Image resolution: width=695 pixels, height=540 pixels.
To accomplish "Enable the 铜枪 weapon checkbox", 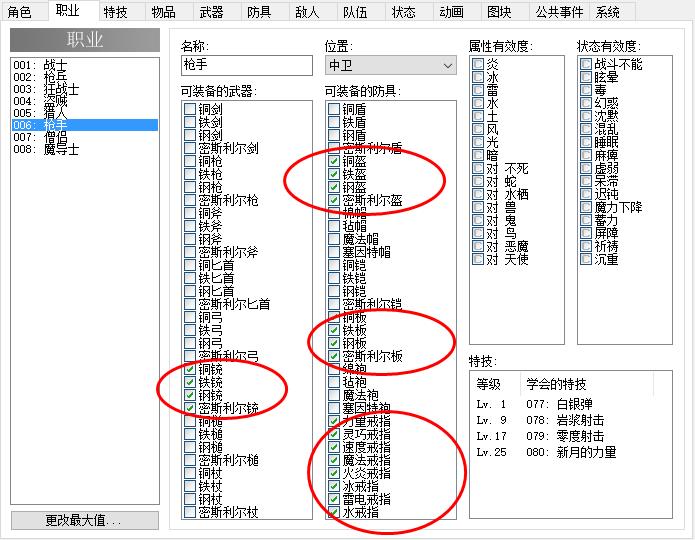I will pos(190,161).
